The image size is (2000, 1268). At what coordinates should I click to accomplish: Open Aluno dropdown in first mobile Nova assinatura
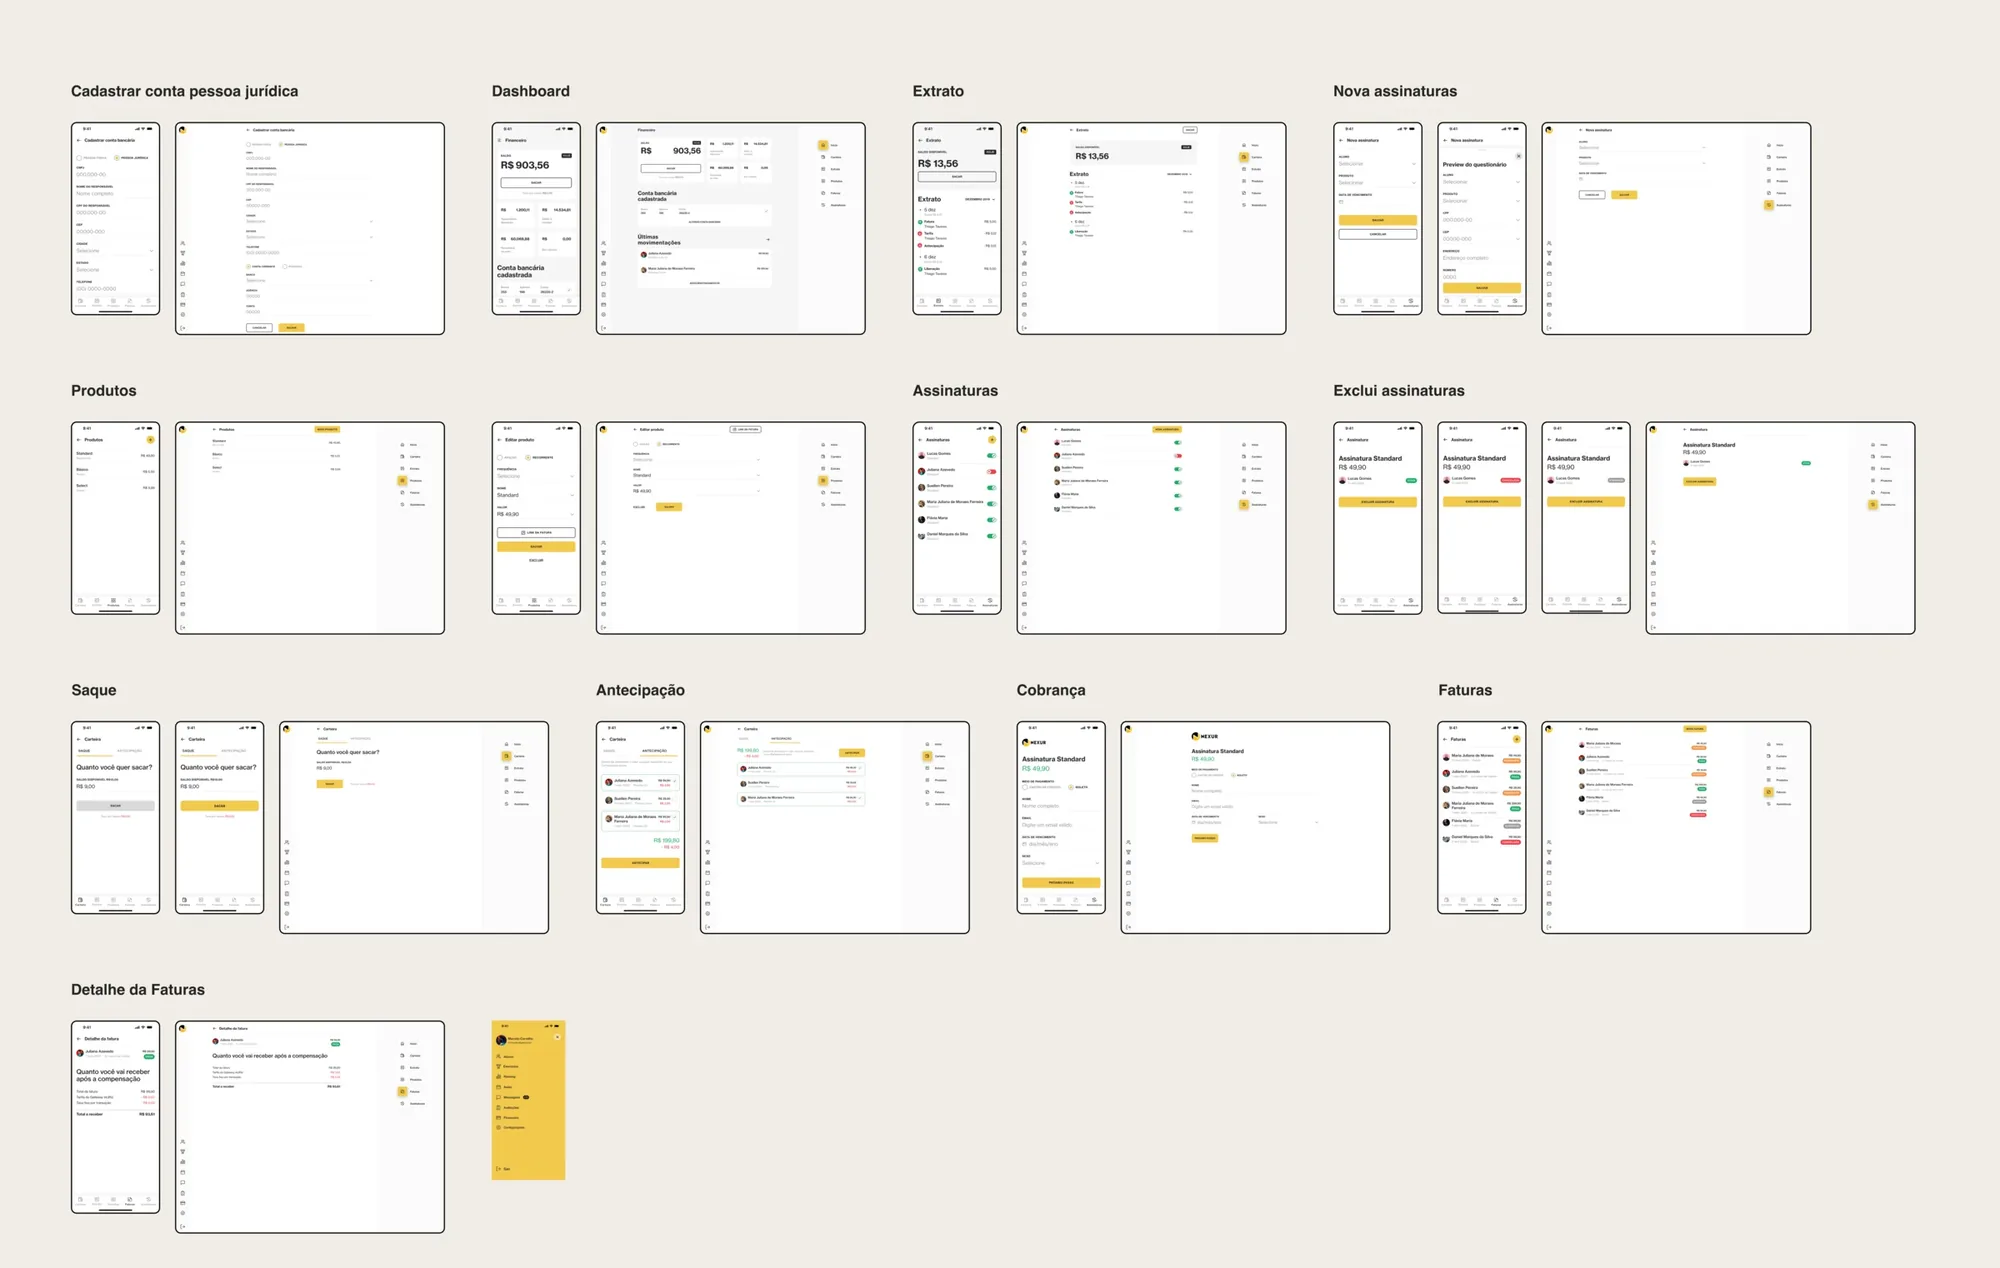(1377, 163)
